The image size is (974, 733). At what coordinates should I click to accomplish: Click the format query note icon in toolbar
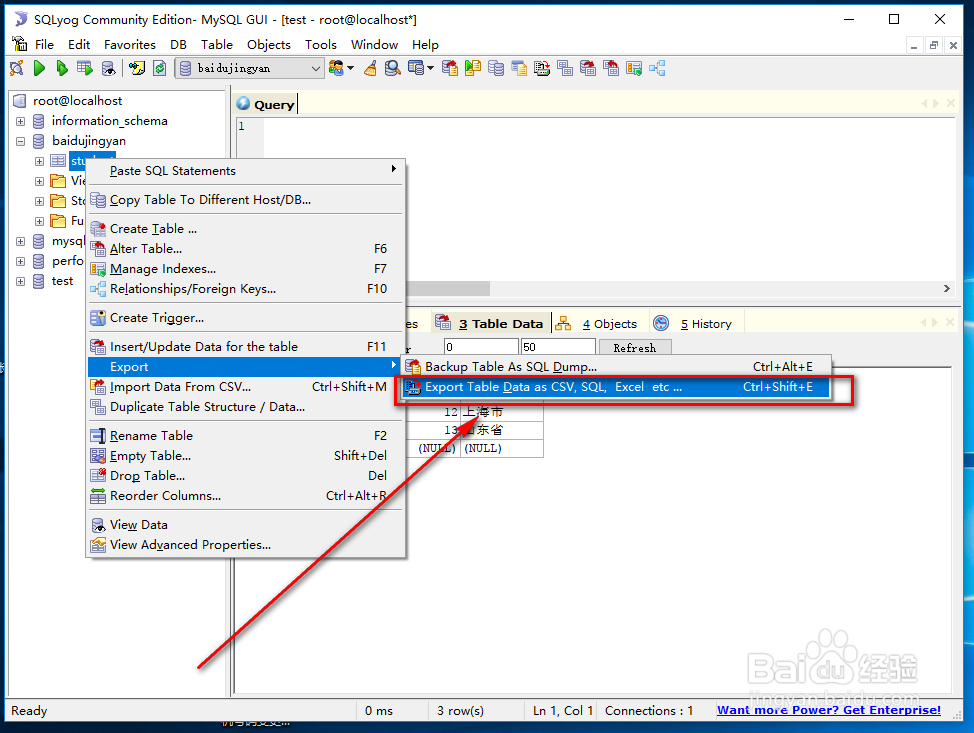tap(137, 68)
